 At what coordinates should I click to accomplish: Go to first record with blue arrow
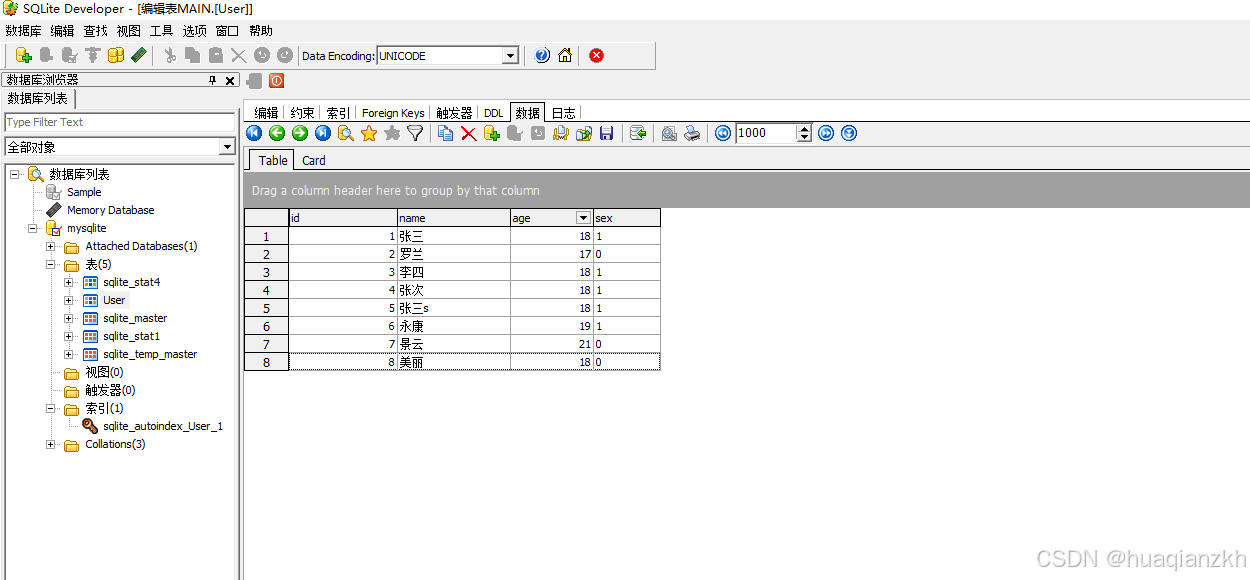point(254,133)
